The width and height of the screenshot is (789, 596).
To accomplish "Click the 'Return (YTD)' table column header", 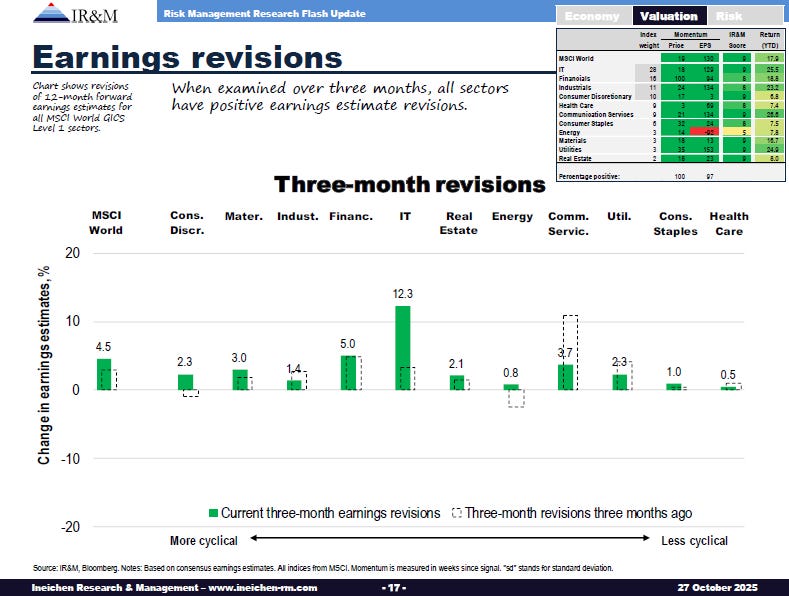I will (770, 40).
